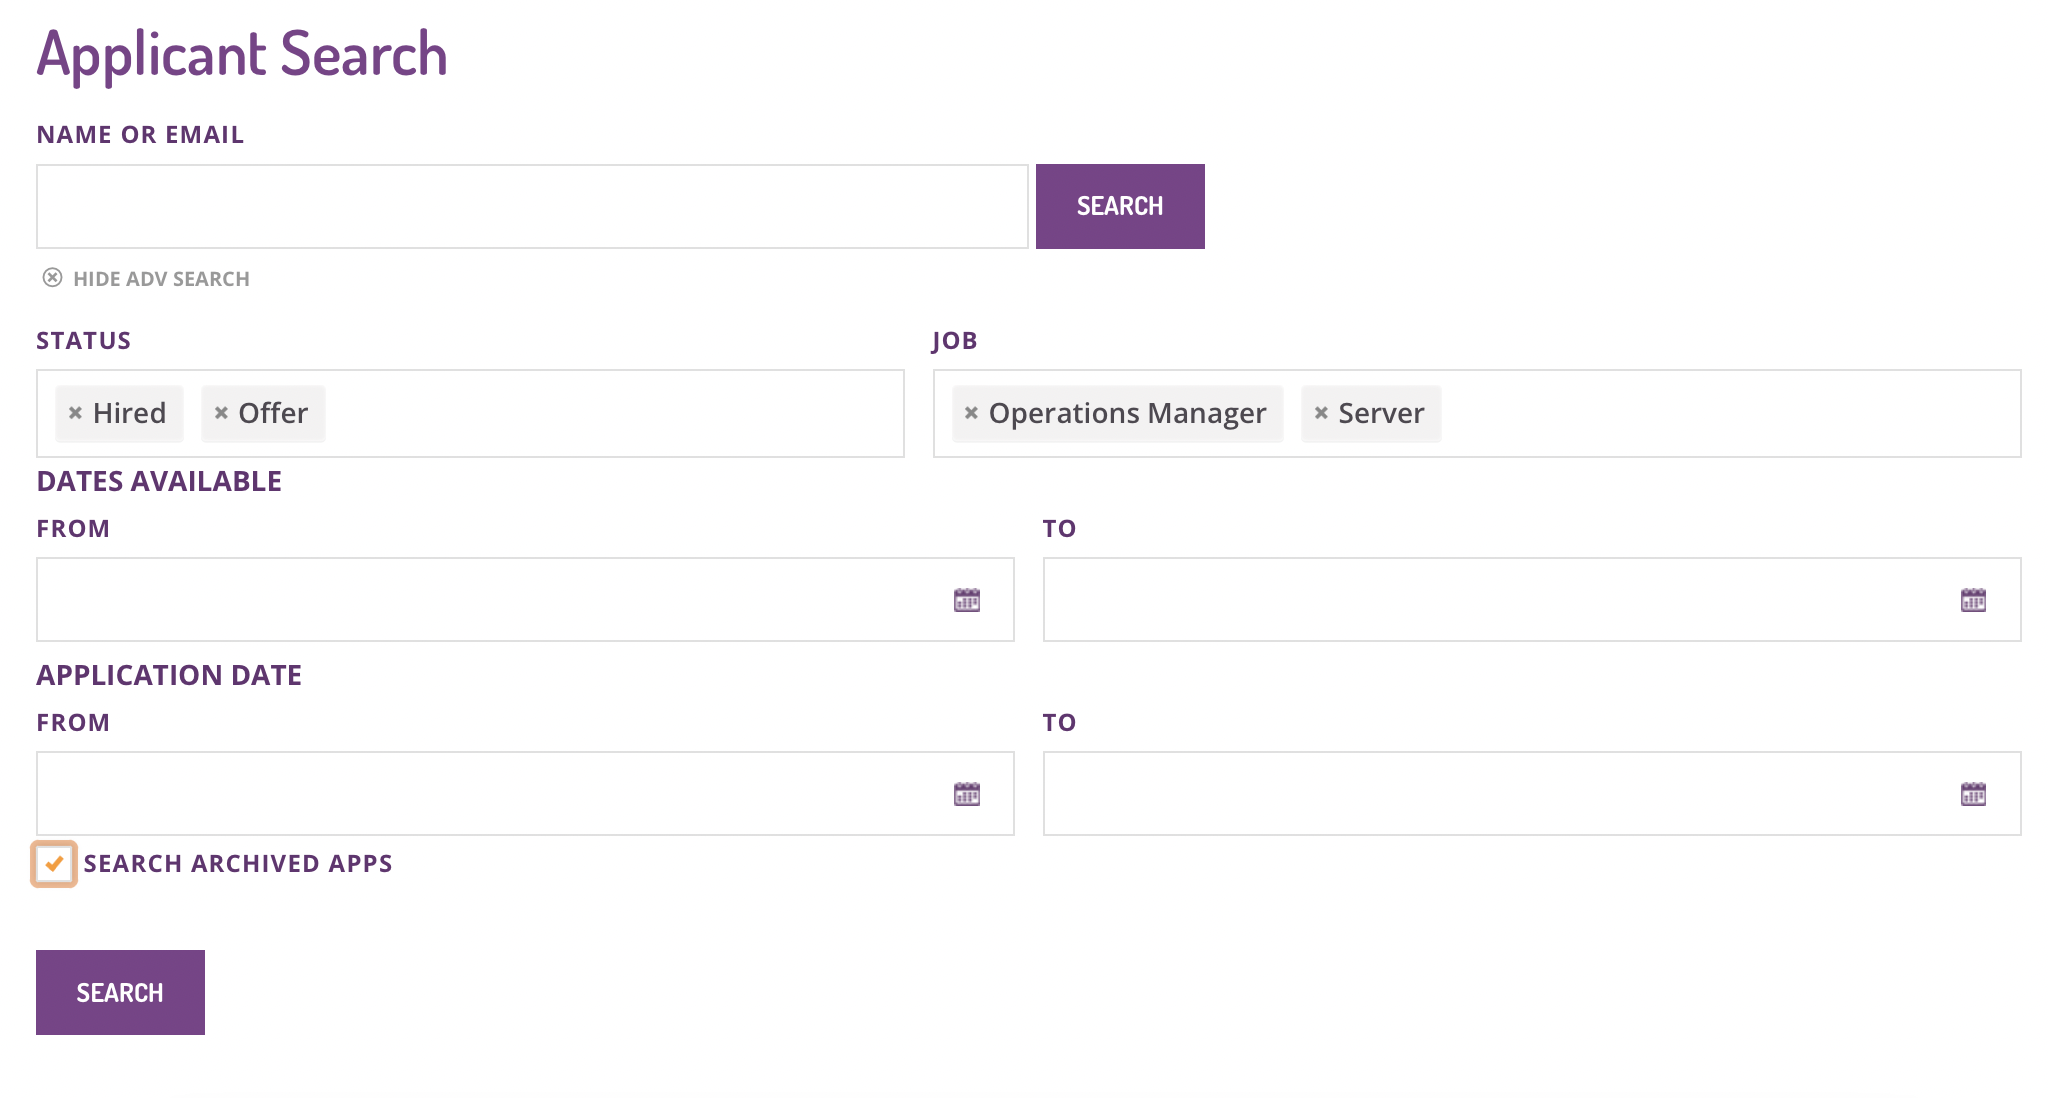
Task: Click into Application Date To date field
Action: click(x=1532, y=794)
